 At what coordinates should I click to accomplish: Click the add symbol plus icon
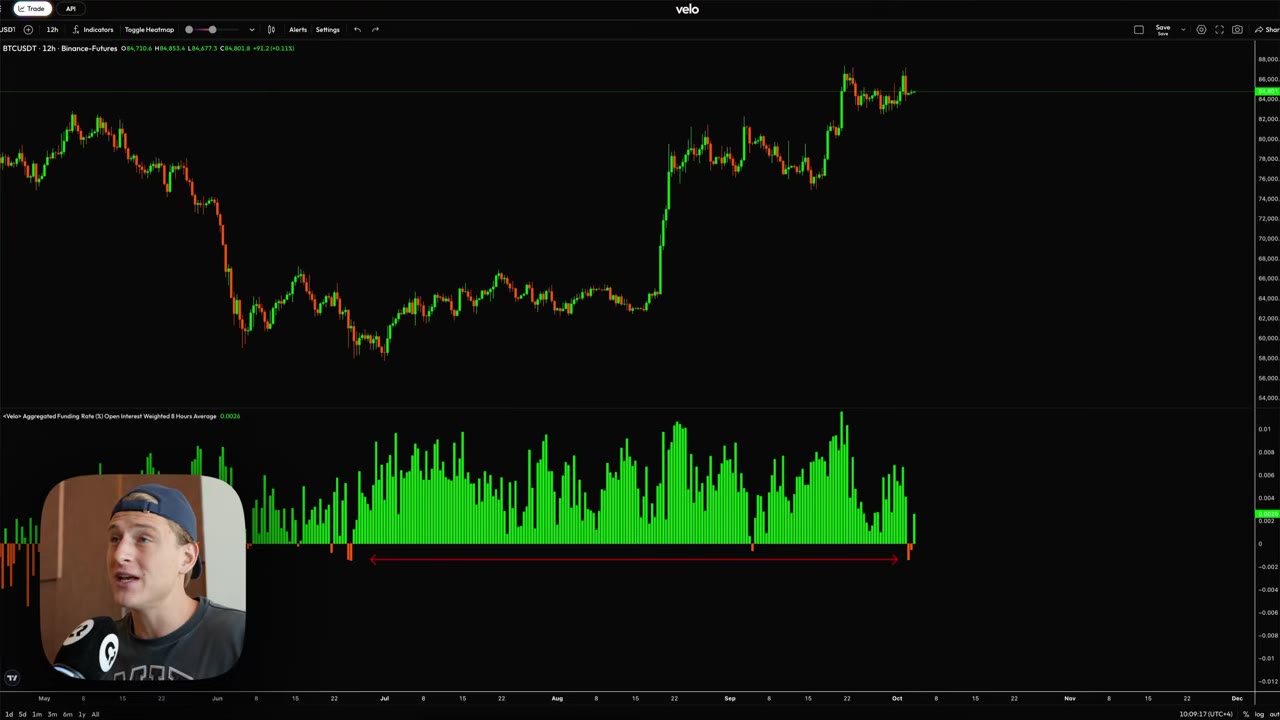[x=28, y=30]
